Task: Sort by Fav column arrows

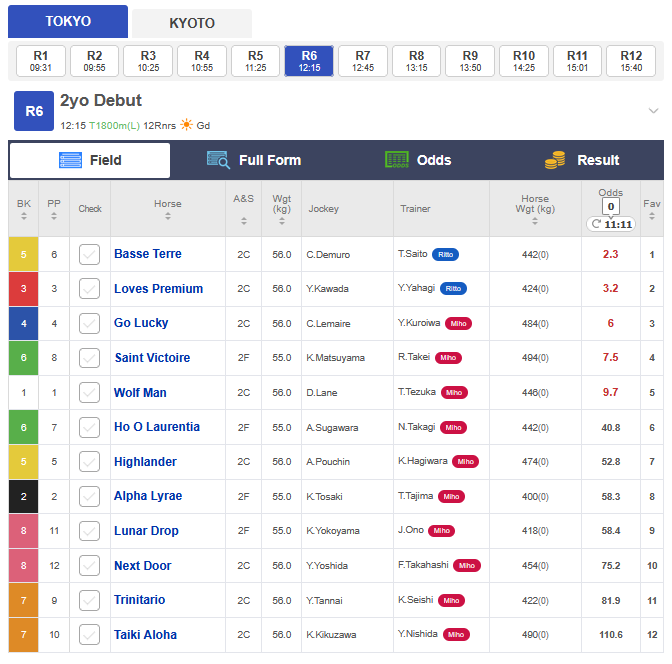Action: point(651,216)
